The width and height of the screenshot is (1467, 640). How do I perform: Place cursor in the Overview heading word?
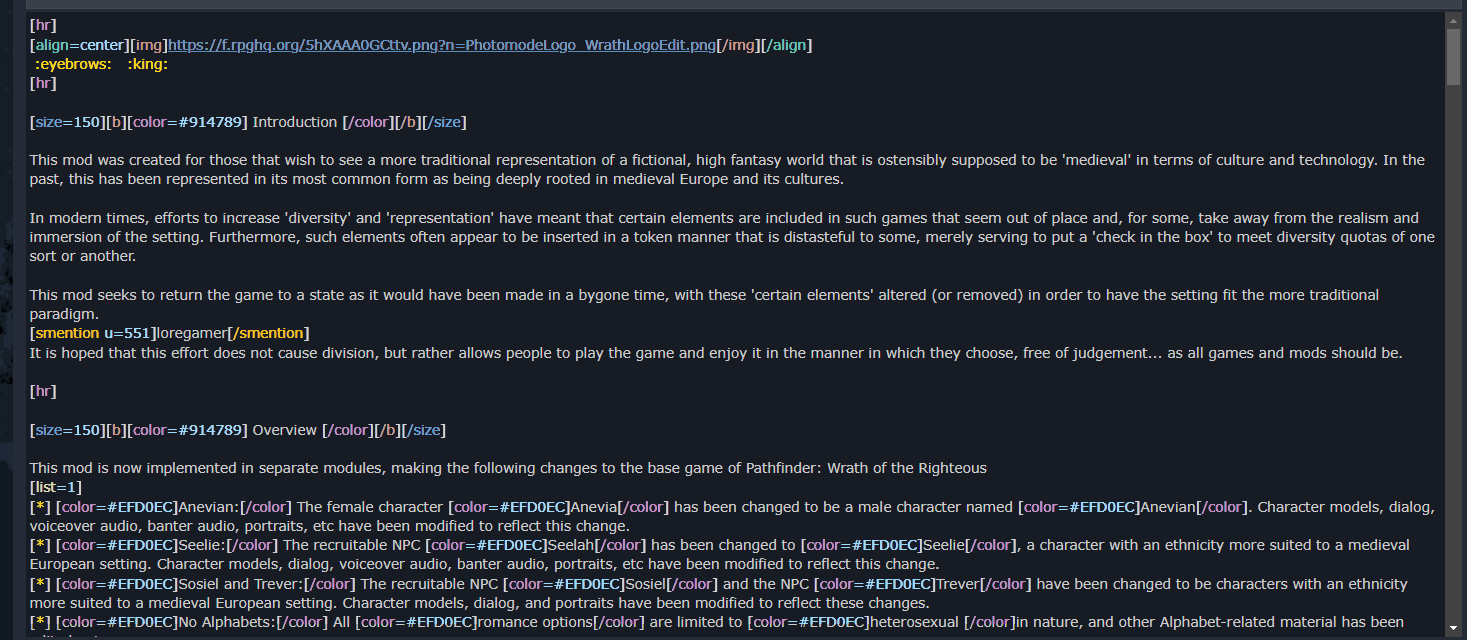[x=285, y=430]
